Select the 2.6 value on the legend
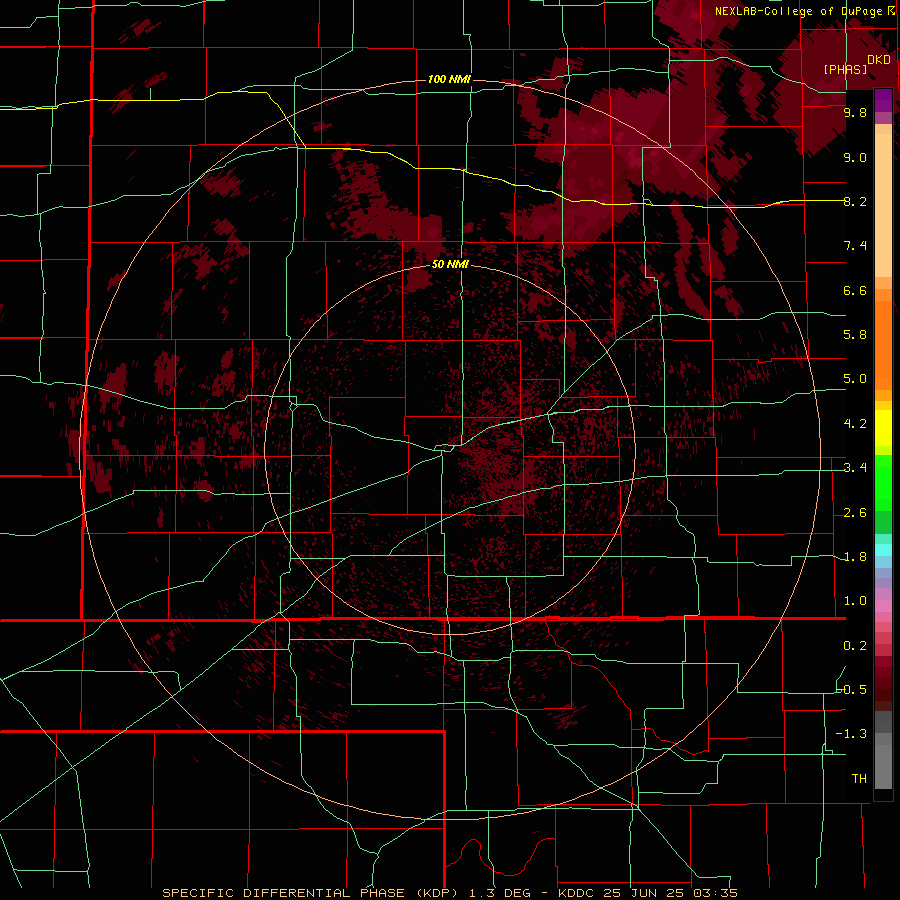The height and width of the screenshot is (900, 900). coord(855,513)
